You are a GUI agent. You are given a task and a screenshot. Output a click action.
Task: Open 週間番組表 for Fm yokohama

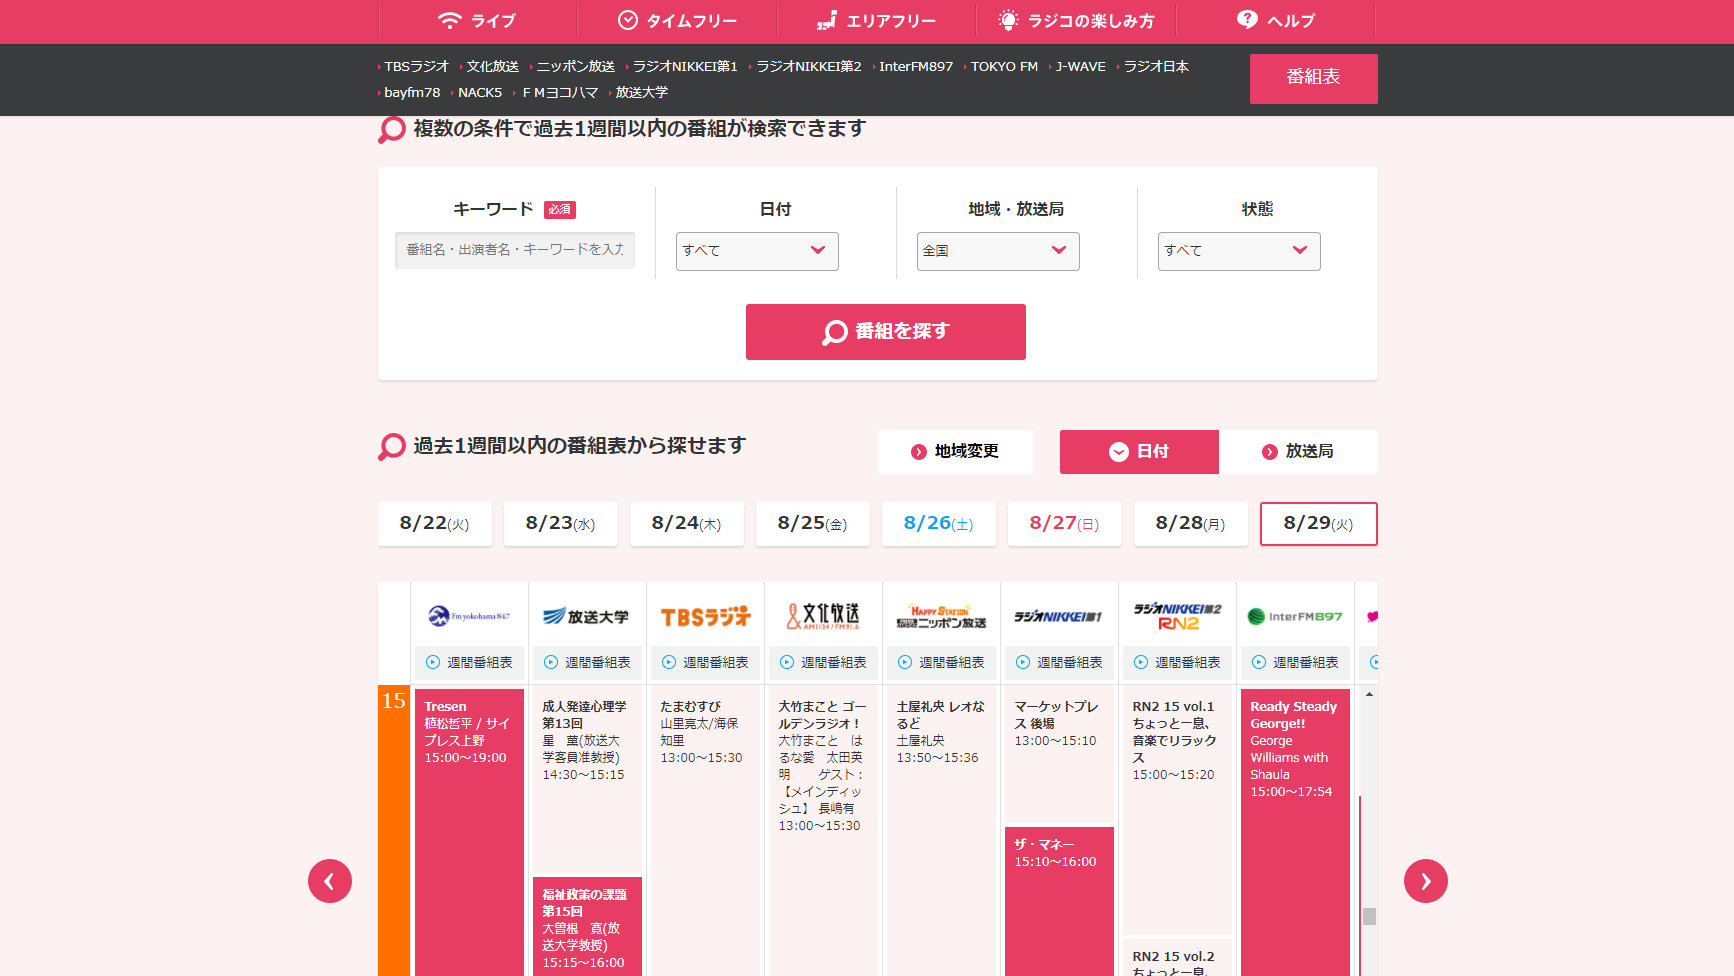click(469, 662)
